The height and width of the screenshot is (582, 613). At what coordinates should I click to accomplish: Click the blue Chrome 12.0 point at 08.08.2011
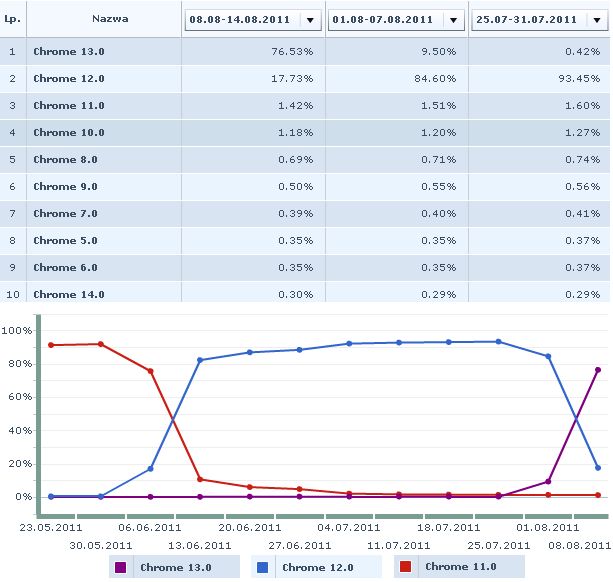pyautogui.click(x=598, y=467)
